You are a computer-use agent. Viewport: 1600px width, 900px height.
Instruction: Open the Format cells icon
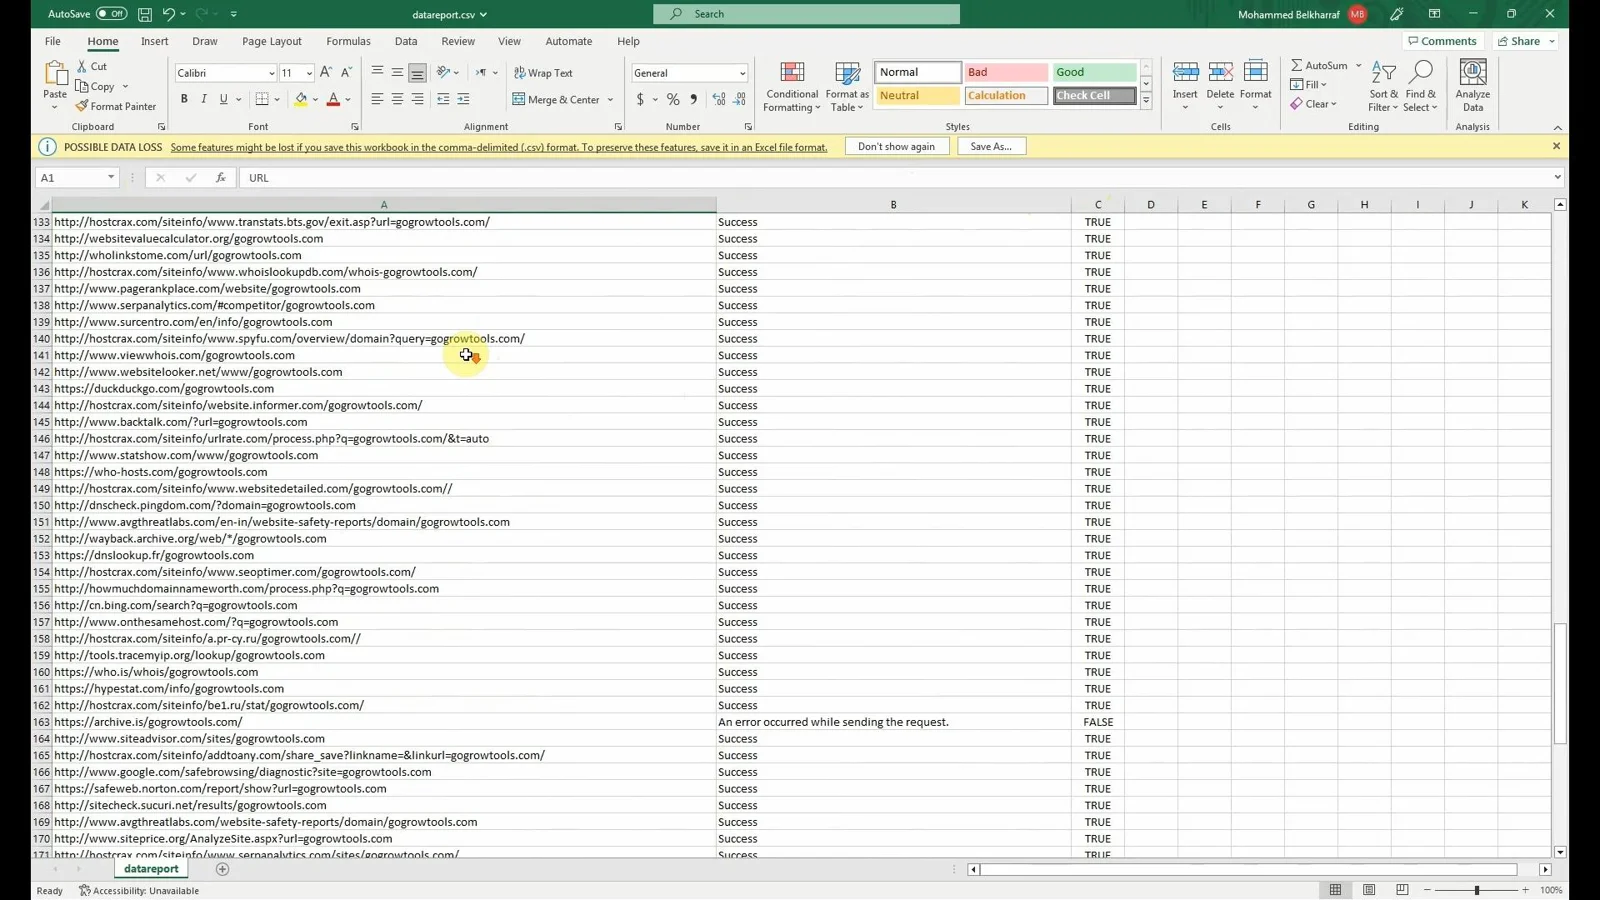(x=1255, y=72)
